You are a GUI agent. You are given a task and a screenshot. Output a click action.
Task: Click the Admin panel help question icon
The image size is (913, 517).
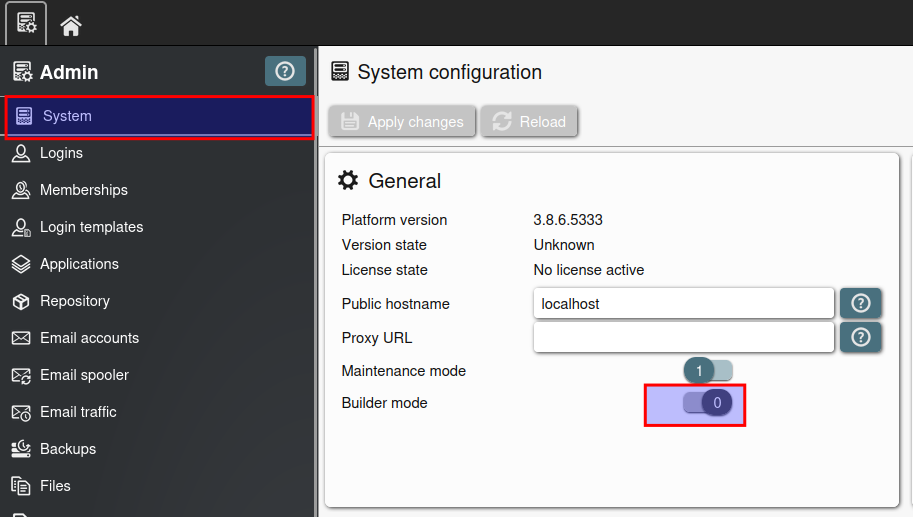285,71
